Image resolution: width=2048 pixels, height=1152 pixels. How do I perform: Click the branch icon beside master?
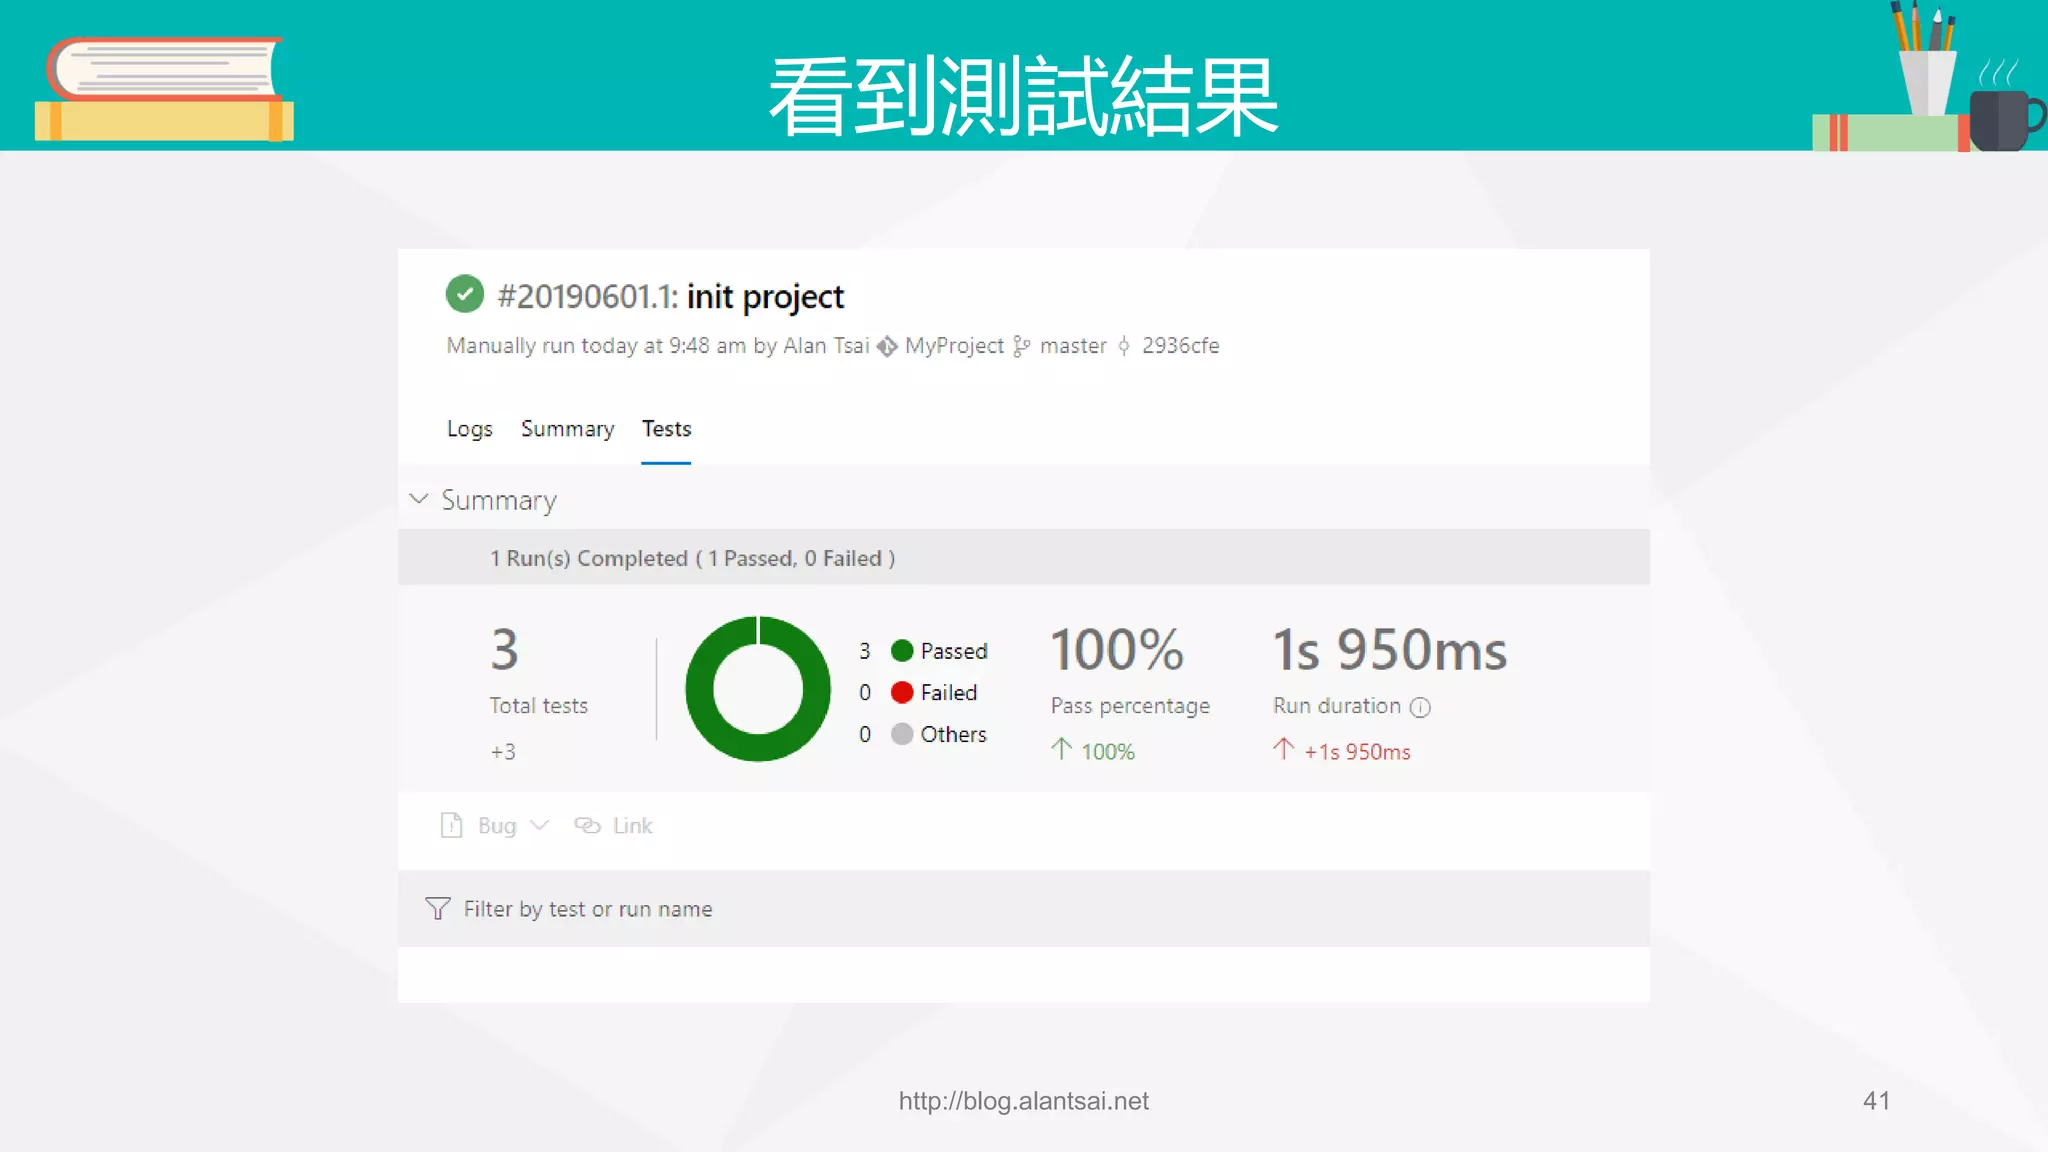tap(1021, 346)
